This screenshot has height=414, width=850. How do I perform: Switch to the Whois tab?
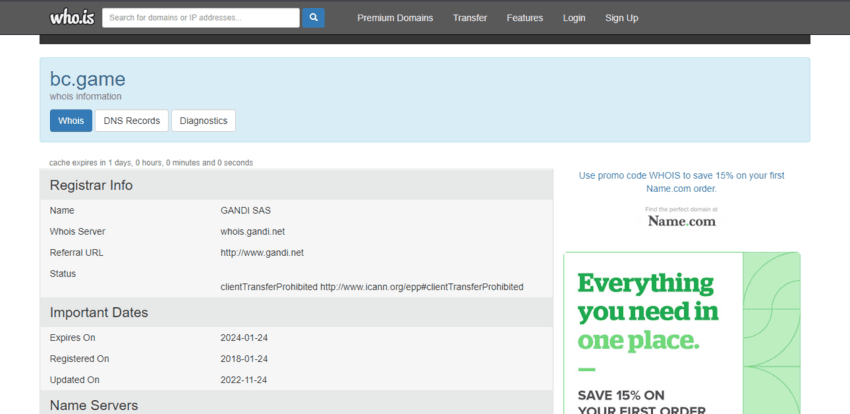[x=71, y=121]
